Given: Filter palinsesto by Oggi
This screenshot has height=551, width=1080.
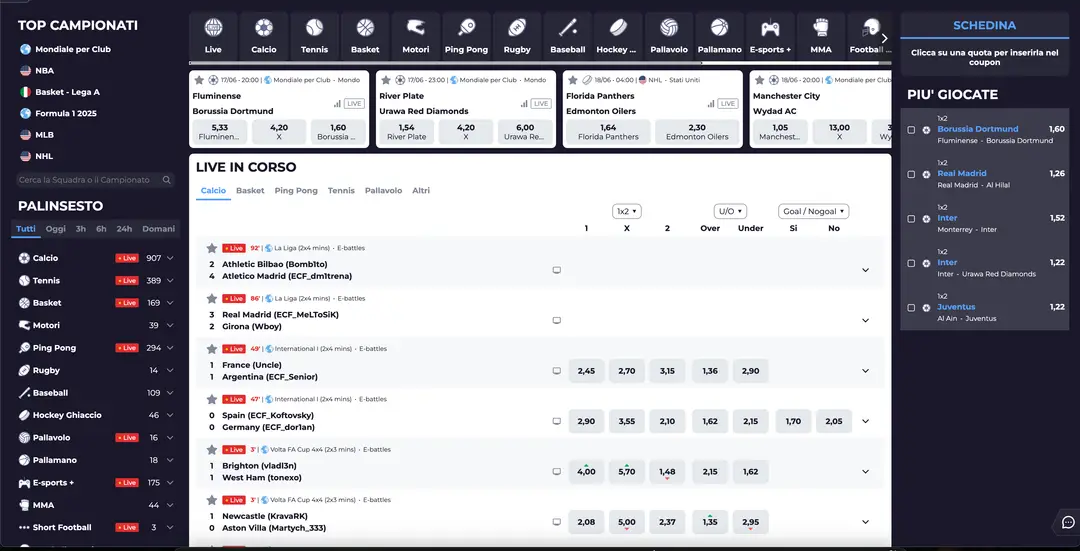Looking at the screenshot, I should click(x=56, y=229).
